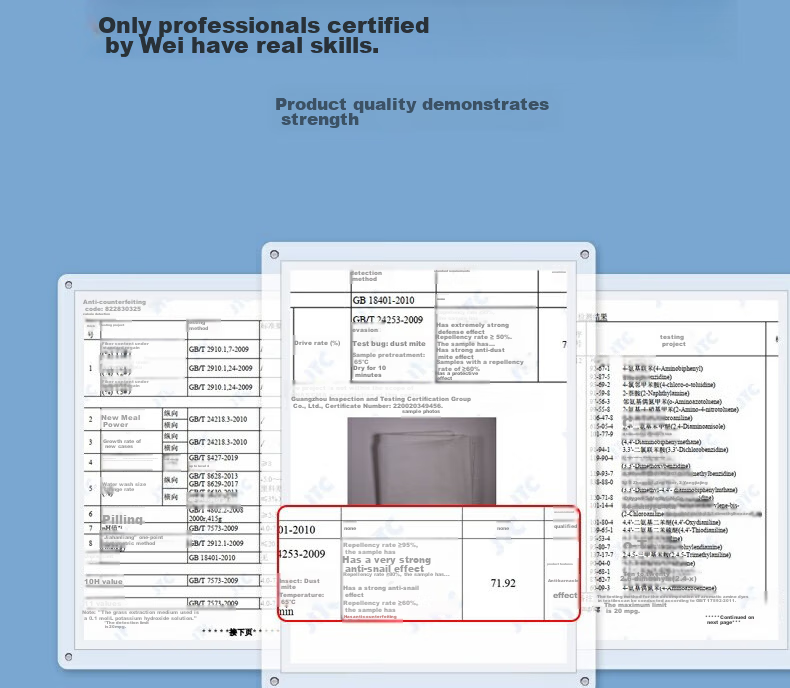This screenshot has height=688, width=790.
Task: Click the 'Drive rate (%)' label
Action: click(x=317, y=343)
